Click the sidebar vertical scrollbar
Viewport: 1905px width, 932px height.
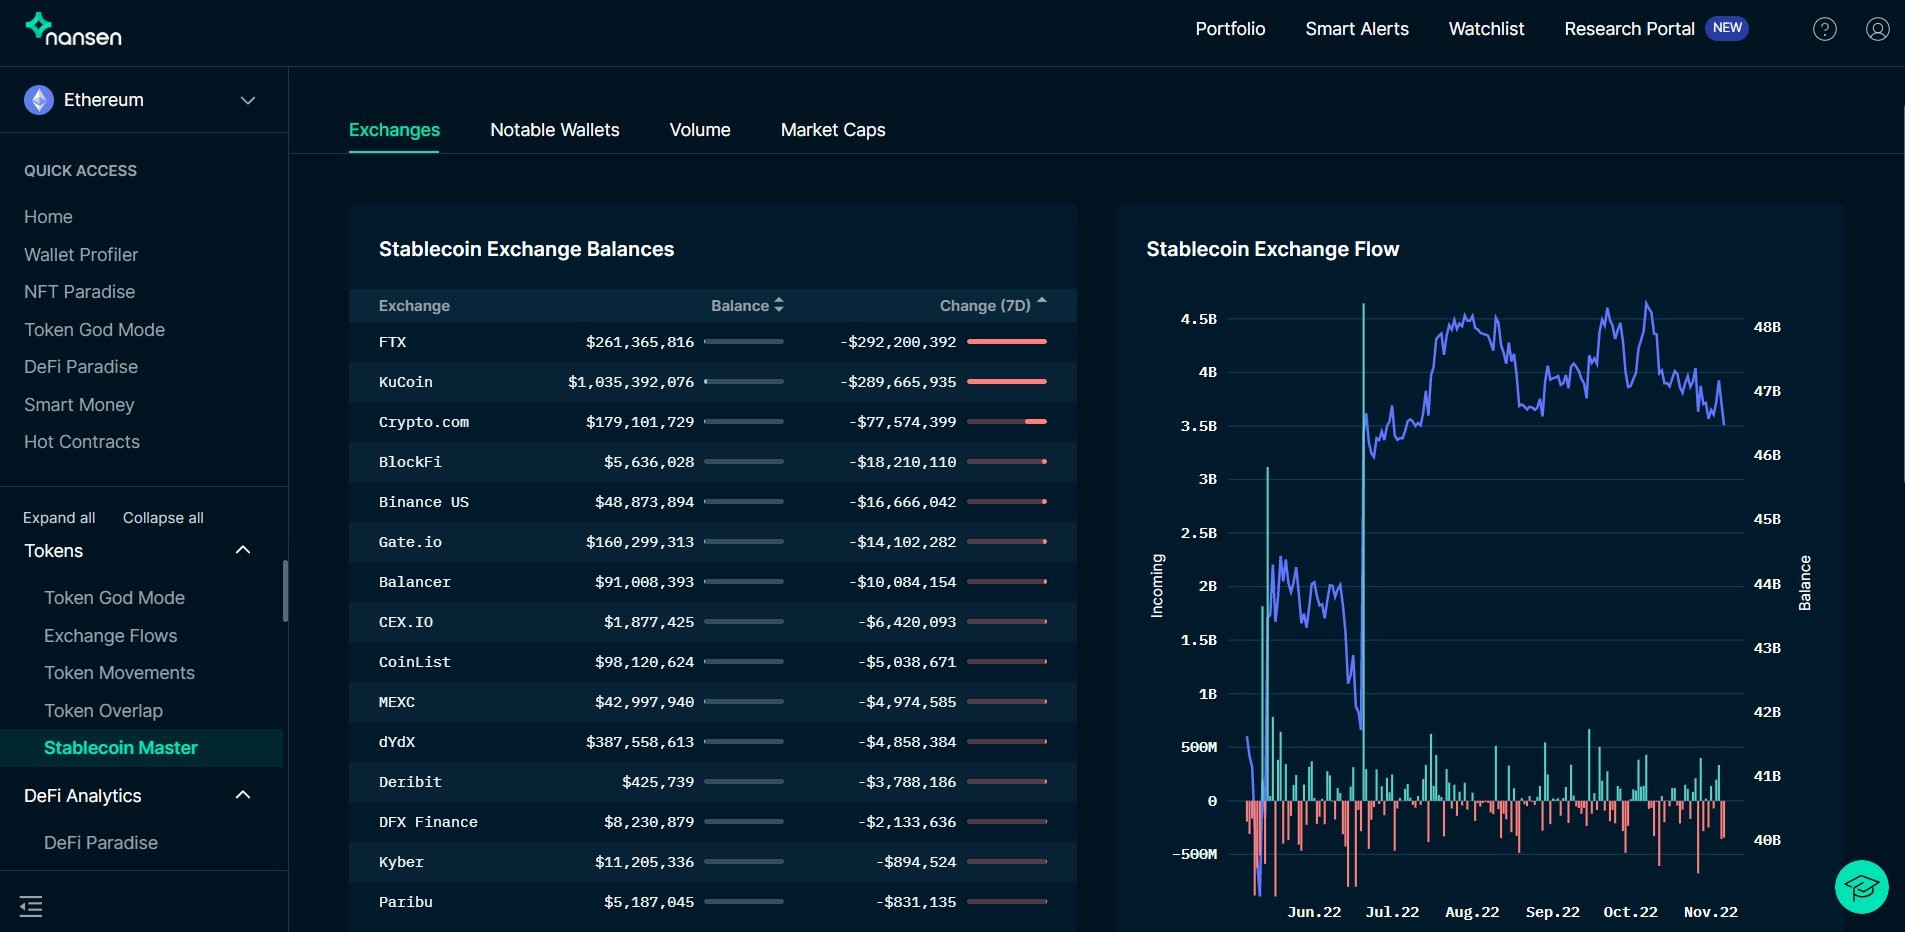pyautogui.click(x=286, y=590)
